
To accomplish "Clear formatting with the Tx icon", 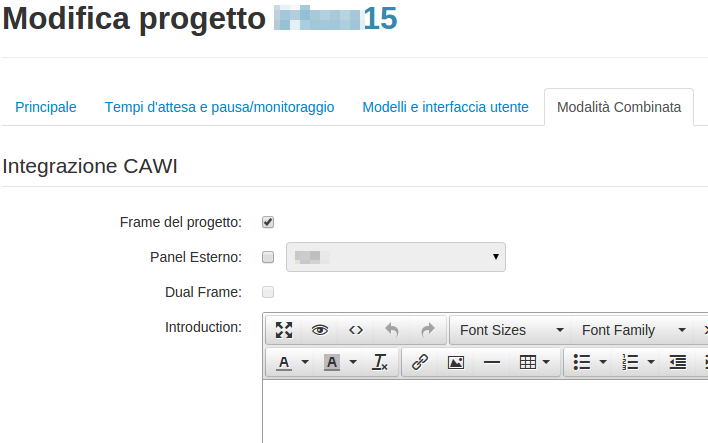I will 379,362.
